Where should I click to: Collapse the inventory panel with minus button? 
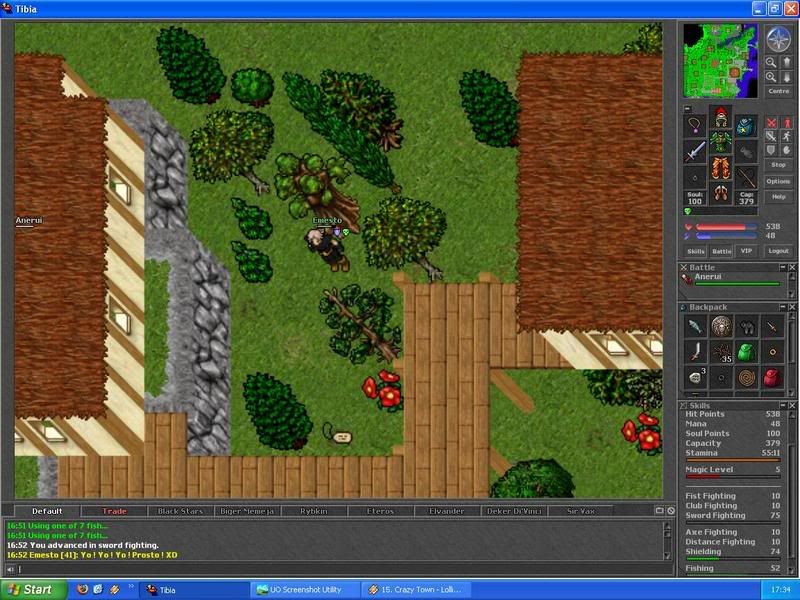687,109
